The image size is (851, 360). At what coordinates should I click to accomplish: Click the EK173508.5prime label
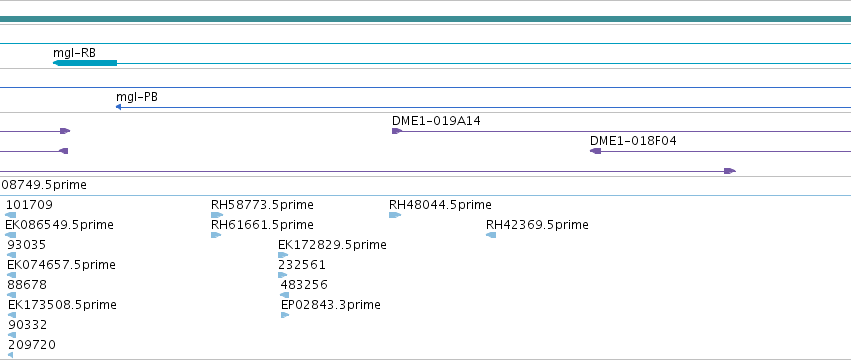(62, 305)
